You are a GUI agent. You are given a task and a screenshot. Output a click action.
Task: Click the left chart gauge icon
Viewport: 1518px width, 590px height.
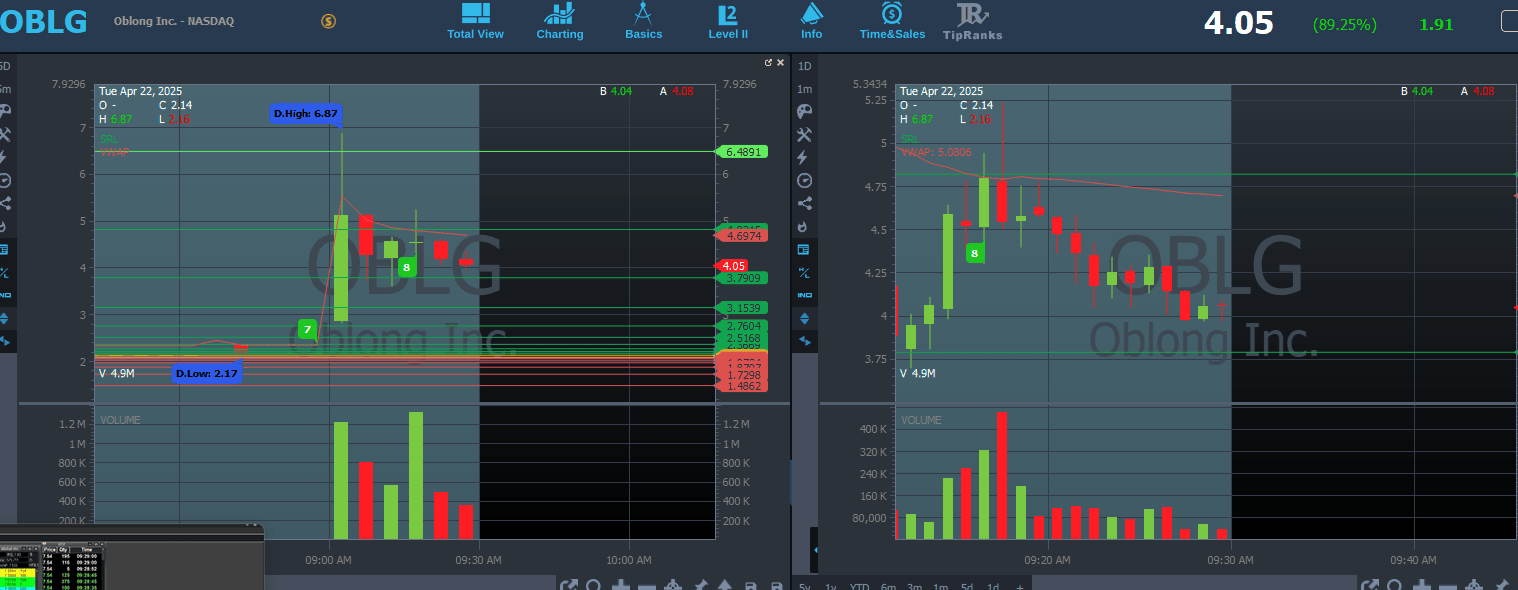pyautogui.click(x=4, y=181)
